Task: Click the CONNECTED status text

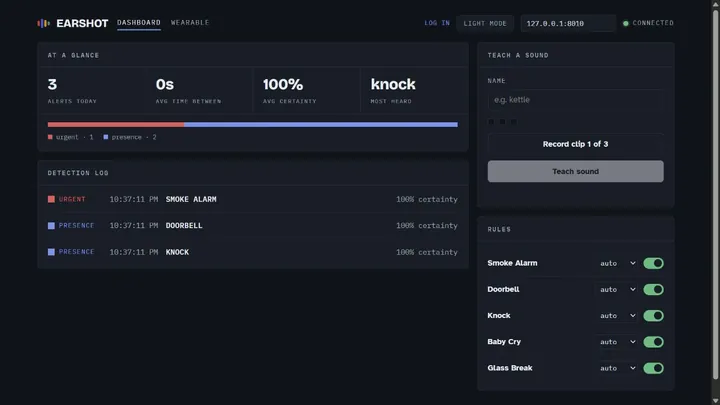Action: click(653, 23)
